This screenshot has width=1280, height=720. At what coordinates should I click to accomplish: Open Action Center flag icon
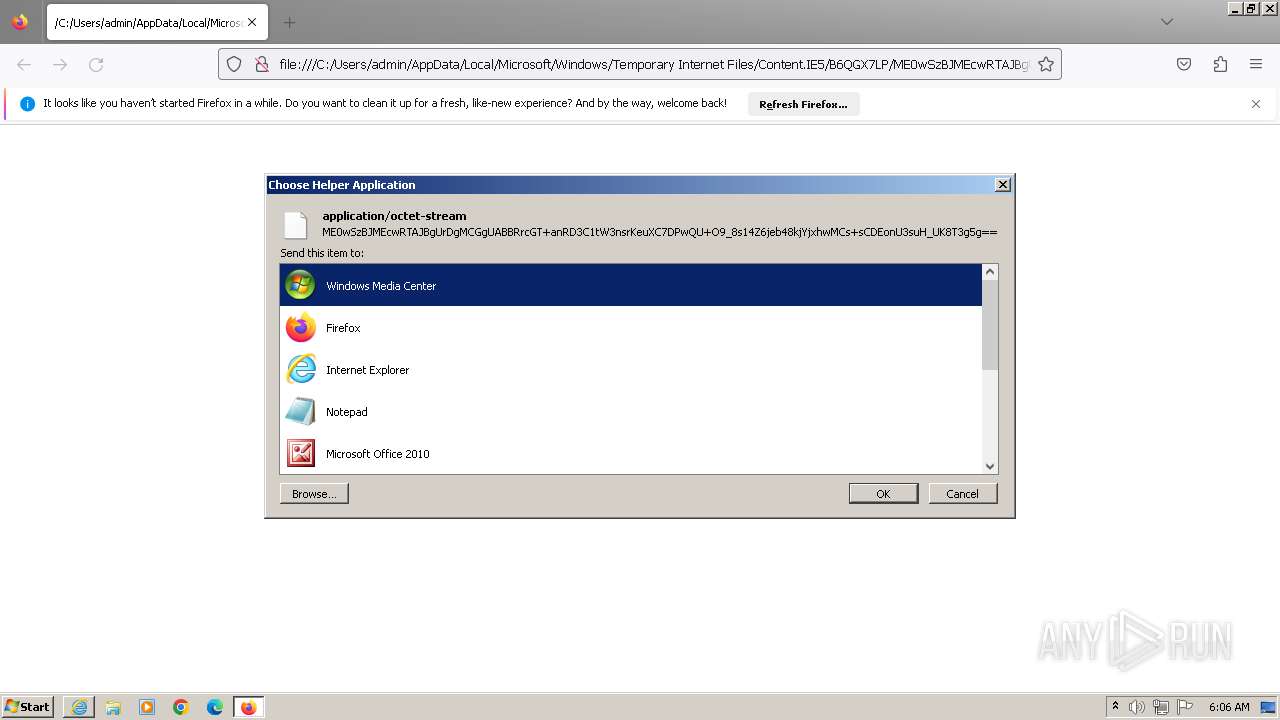pyautogui.click(x=1185, y=707)
